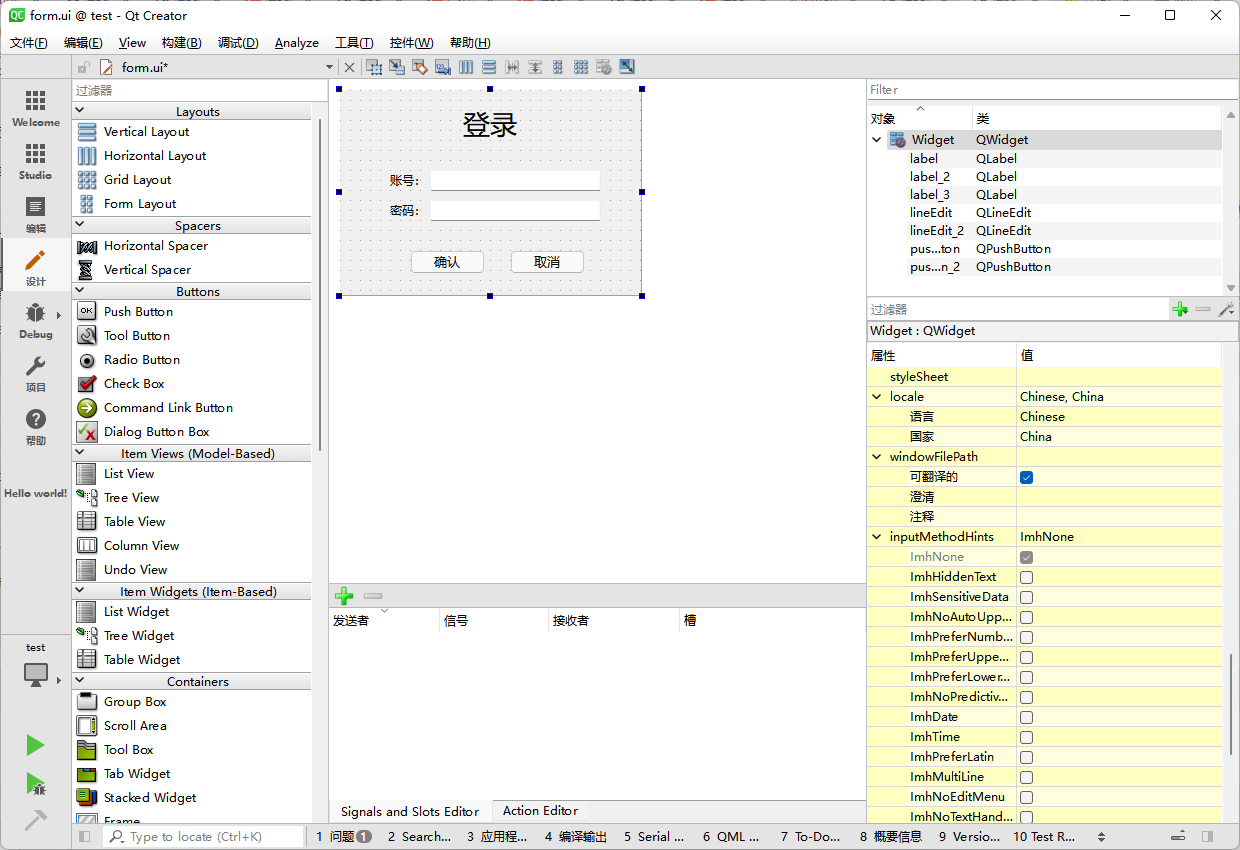1240x850 pixels.
Task: Toggle the 可翻译的 checkbox under windowFilePath
Action: click(1026, 477)
